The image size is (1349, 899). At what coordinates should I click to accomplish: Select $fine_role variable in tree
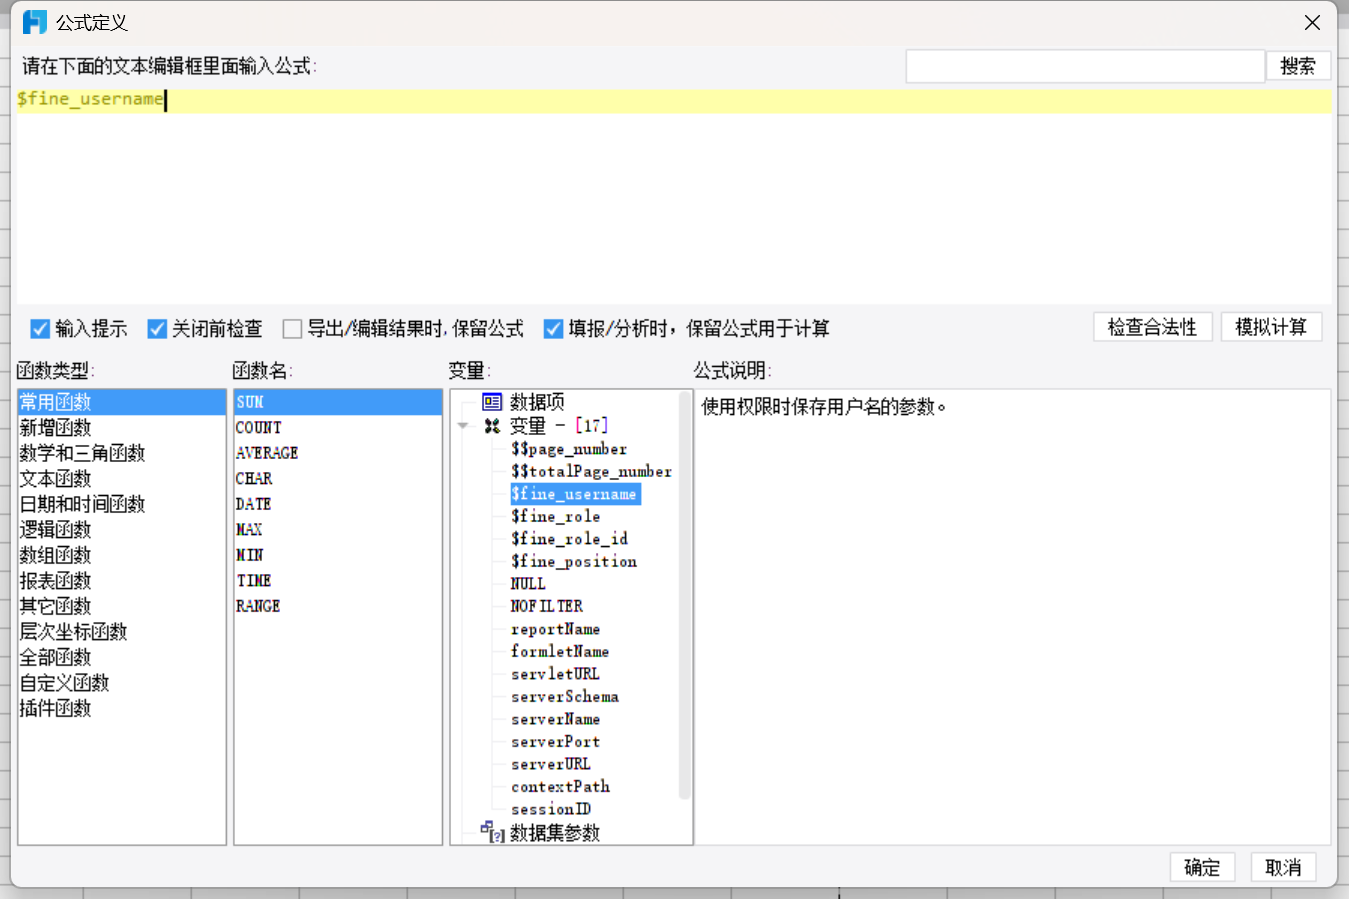(x=556, y=516)
